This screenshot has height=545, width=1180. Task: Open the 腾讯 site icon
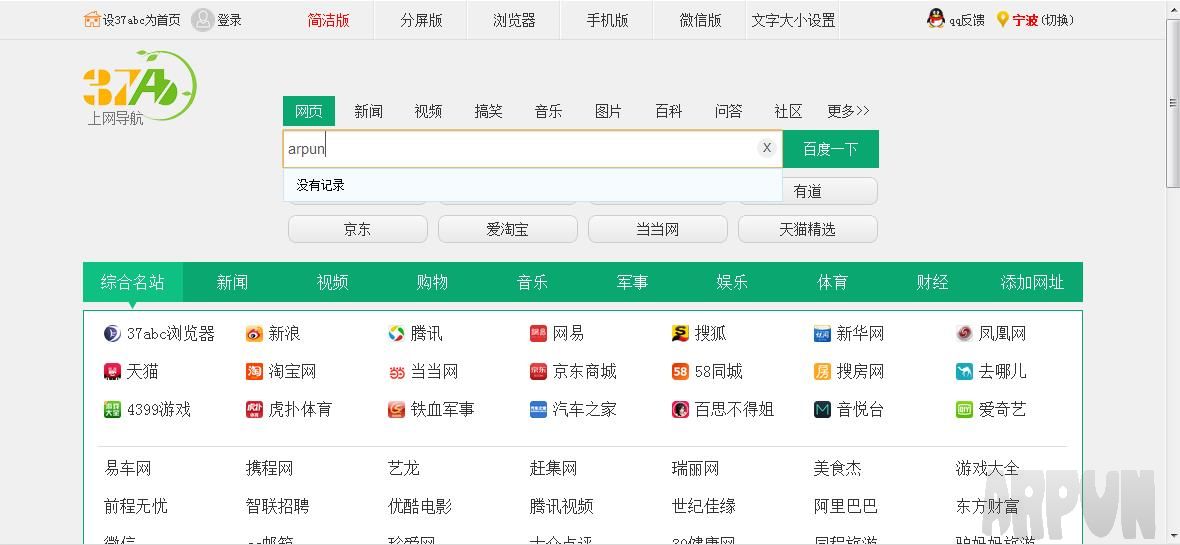pos(397,333)
